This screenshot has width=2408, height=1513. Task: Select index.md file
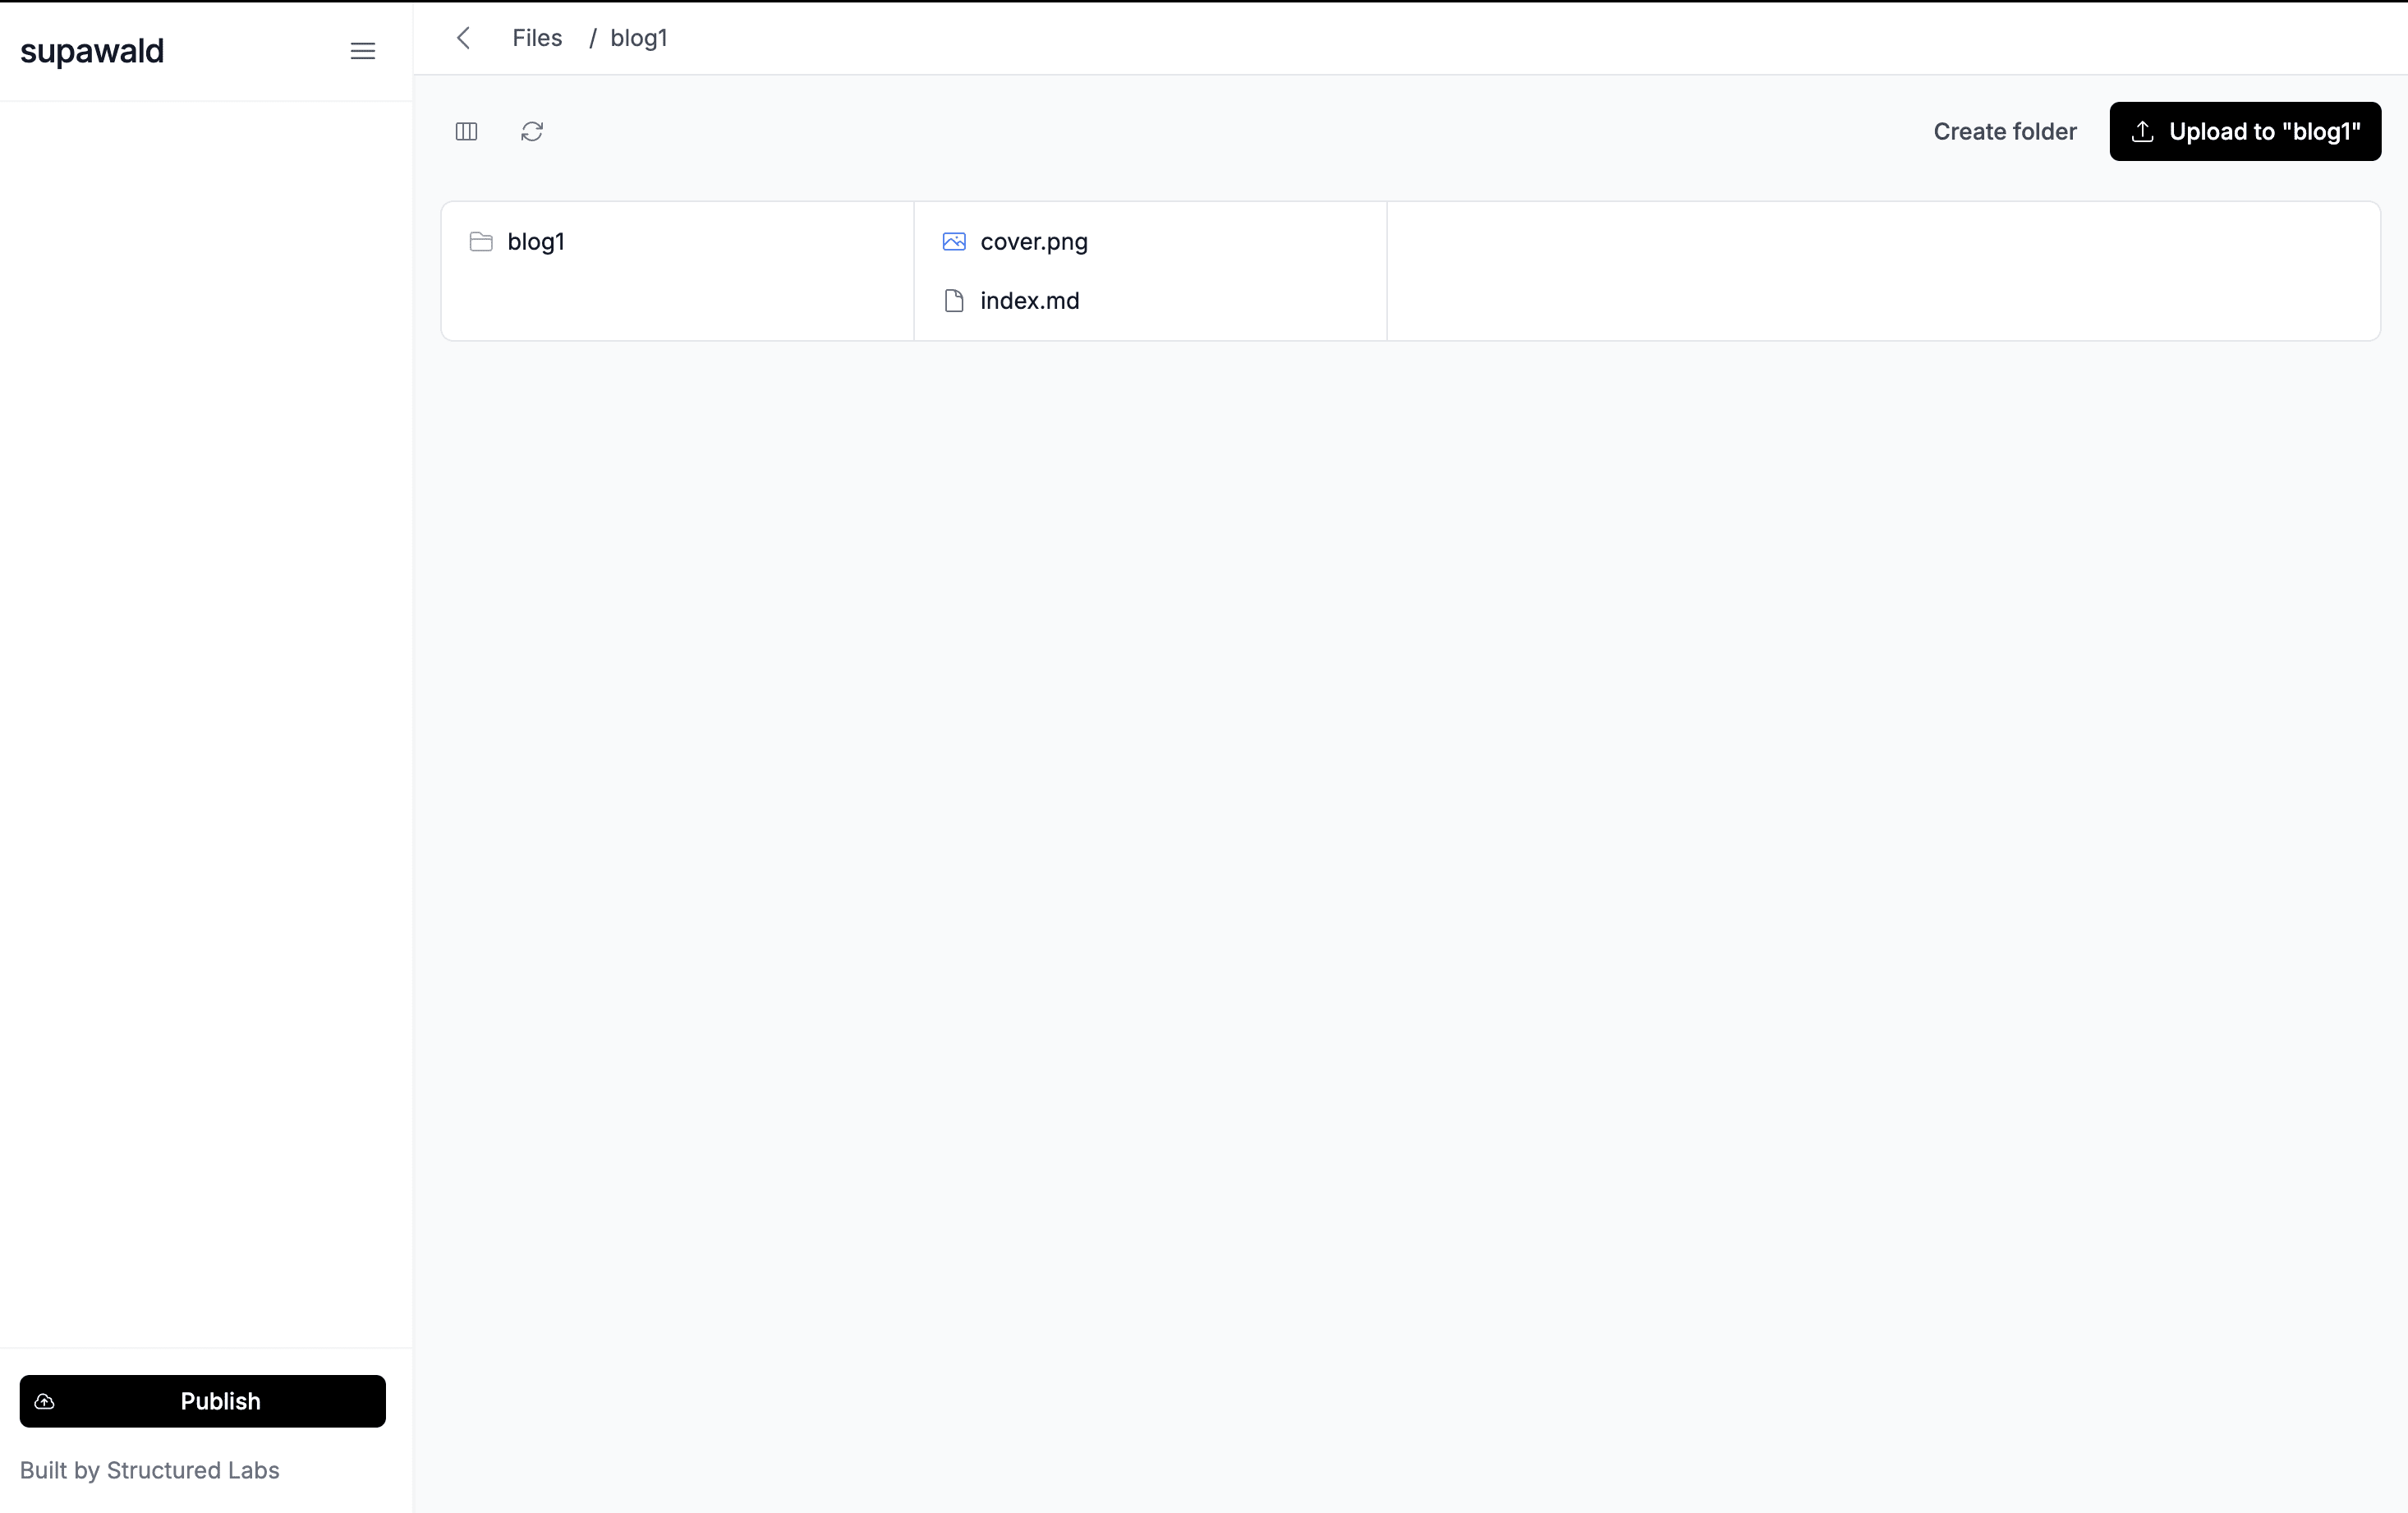(x=1029, y=300)
